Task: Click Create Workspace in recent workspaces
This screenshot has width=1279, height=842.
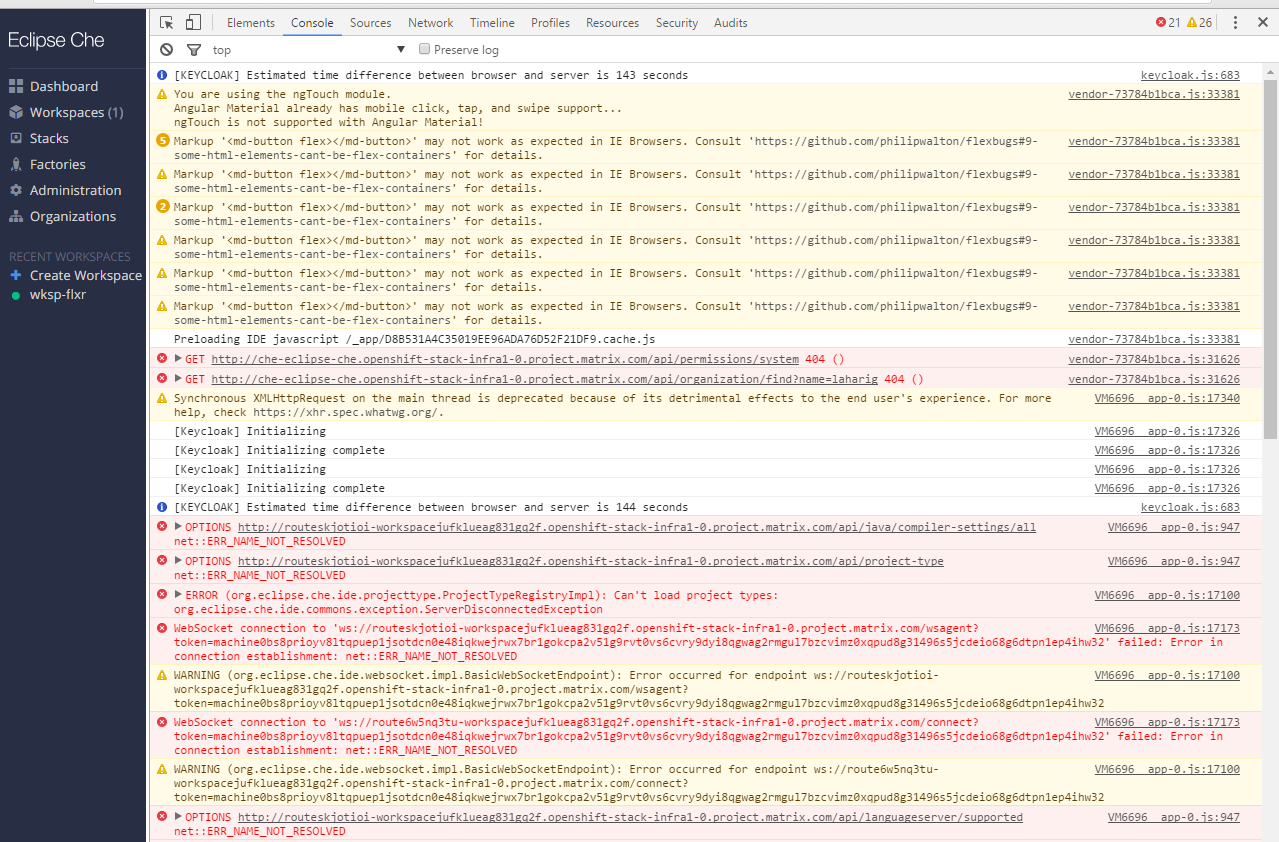Action: [x=86, y=275]
